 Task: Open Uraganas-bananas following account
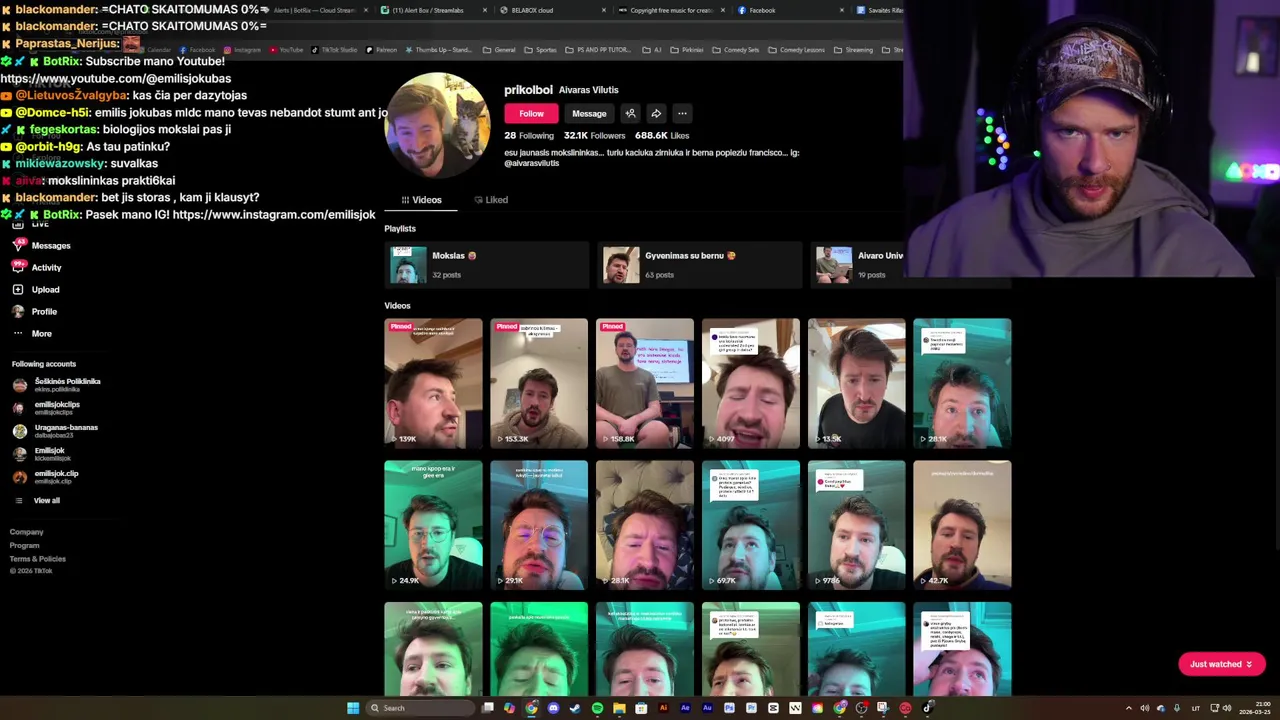[56, 431]
